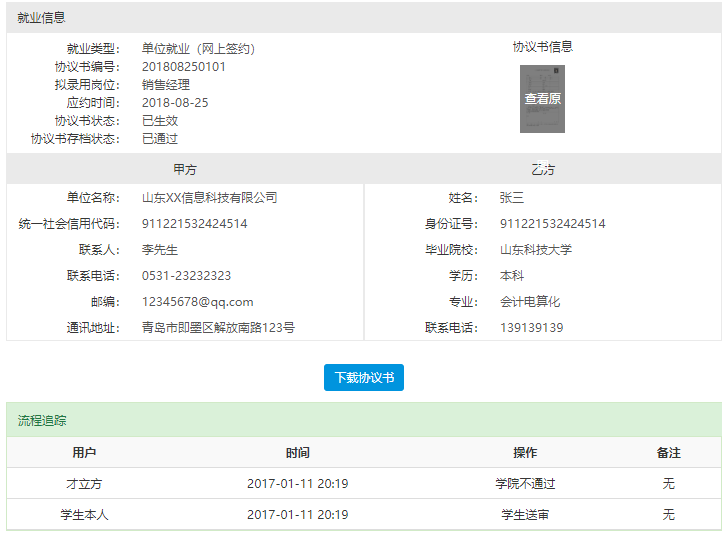Image resolution: width=728 pixels, height=535 pixels.
Task: Click the 用户 table column header
Action: 84,453
